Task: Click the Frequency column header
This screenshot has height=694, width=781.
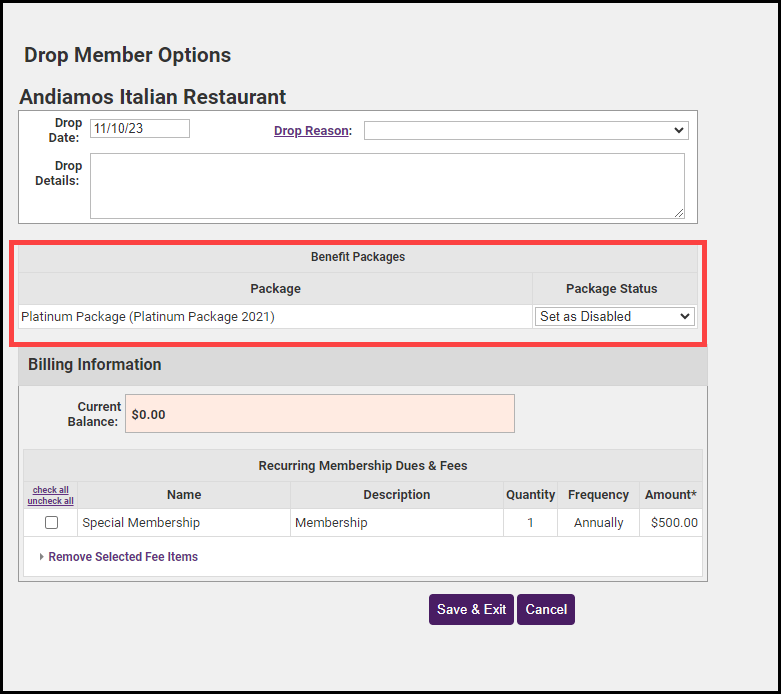Action: [598, 495]
